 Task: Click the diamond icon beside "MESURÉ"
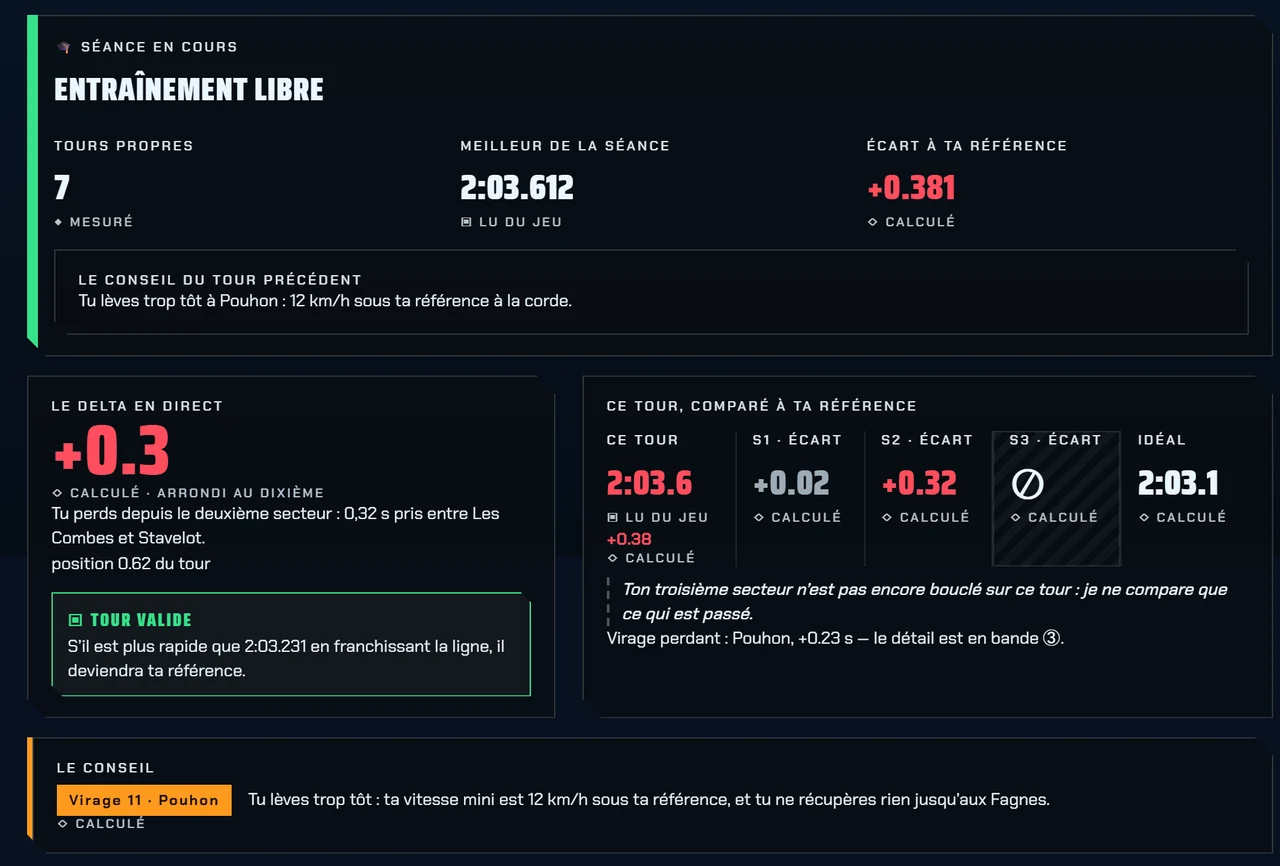pyautogui.click(x=58, y=222)
